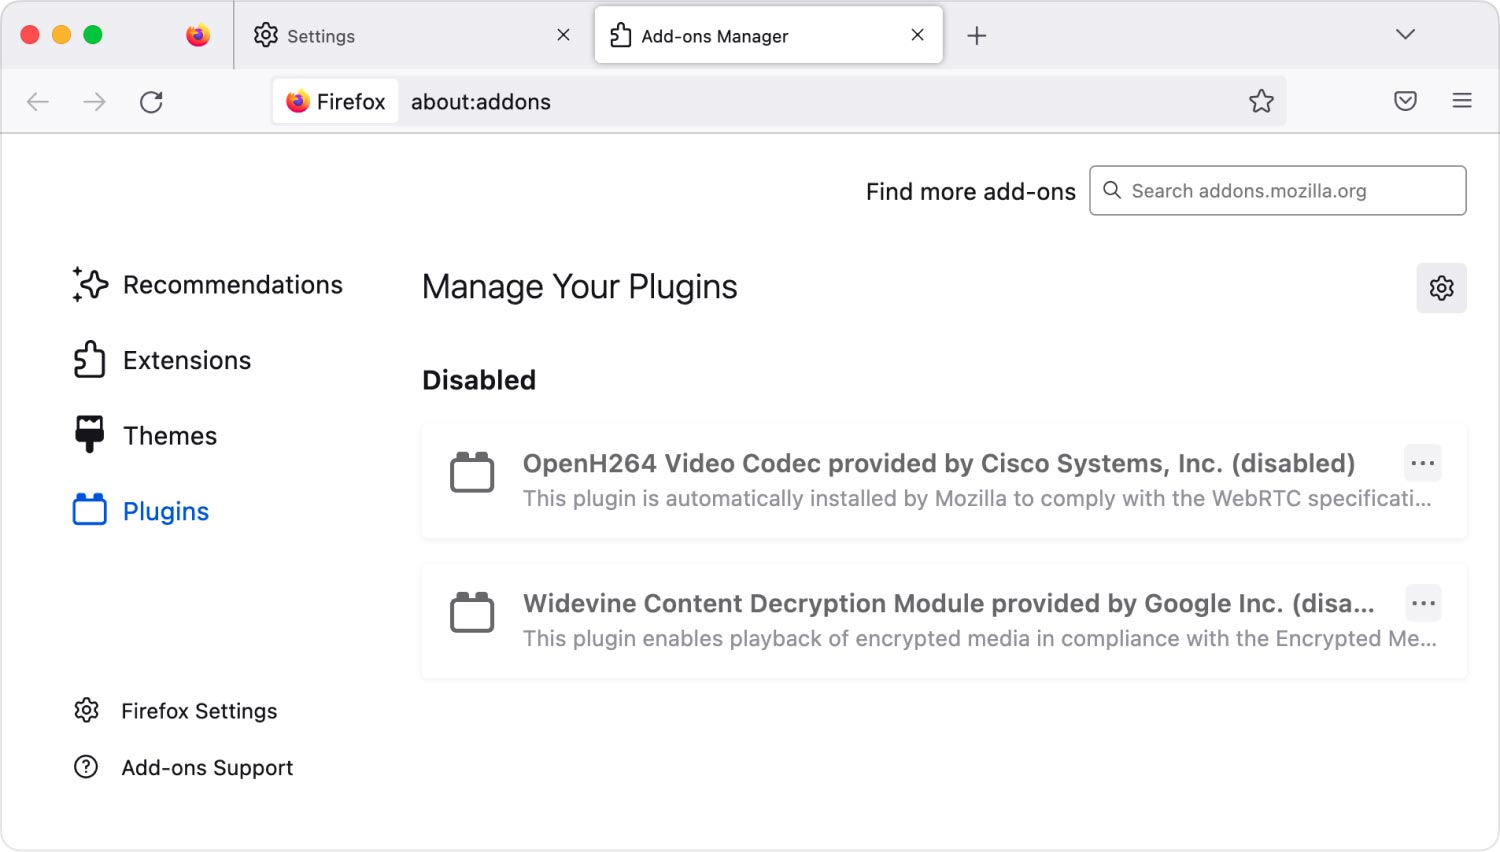Viewport: 1500px width, 852px height.
Task: Open more options for Widevine plugin
Action: click(x=1423, y=603)
